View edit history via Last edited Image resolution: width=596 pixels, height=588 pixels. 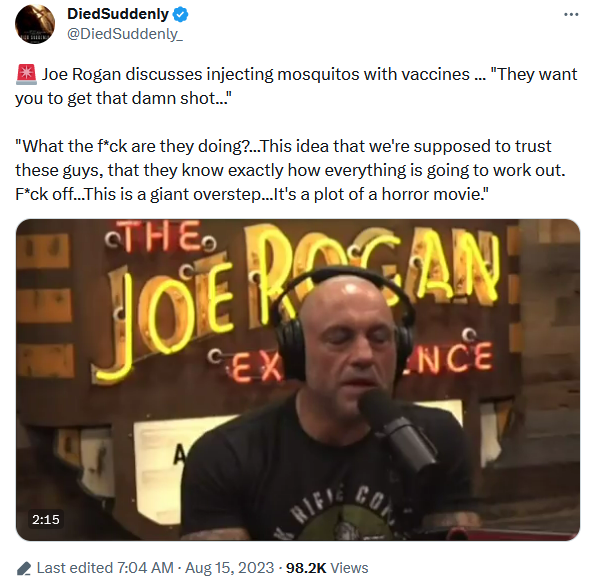(x=74, y=568)
